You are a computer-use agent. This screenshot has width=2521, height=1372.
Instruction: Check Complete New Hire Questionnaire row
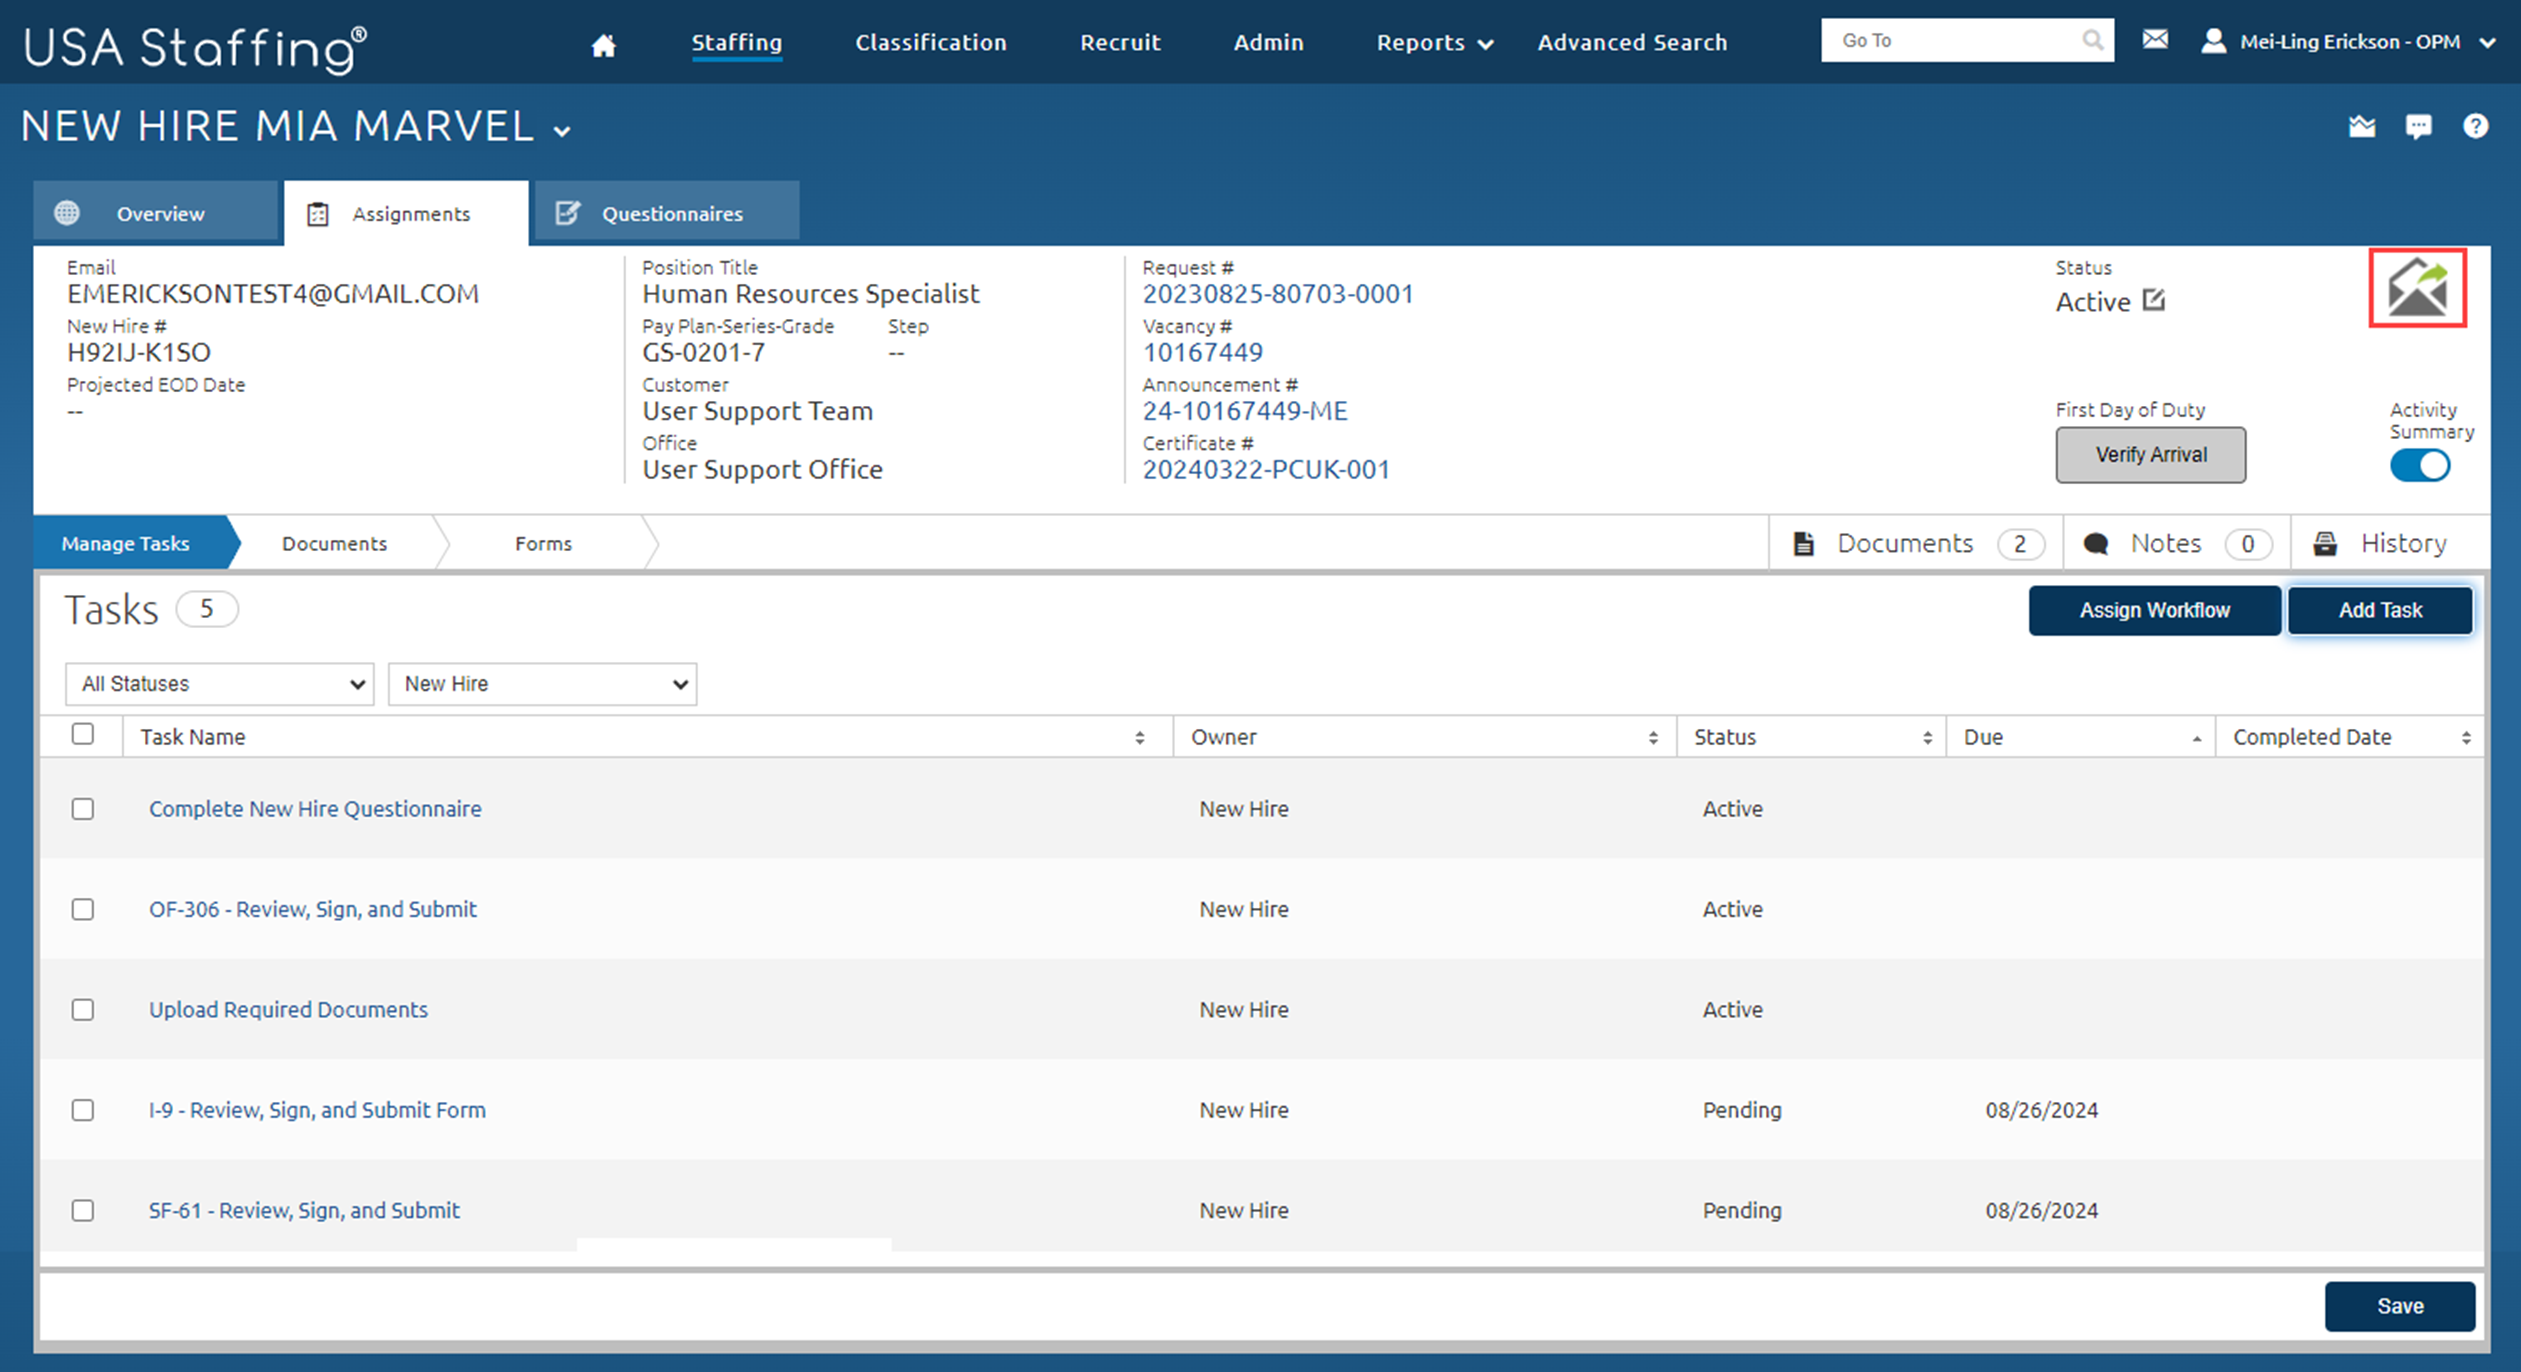tap(83, 809)
